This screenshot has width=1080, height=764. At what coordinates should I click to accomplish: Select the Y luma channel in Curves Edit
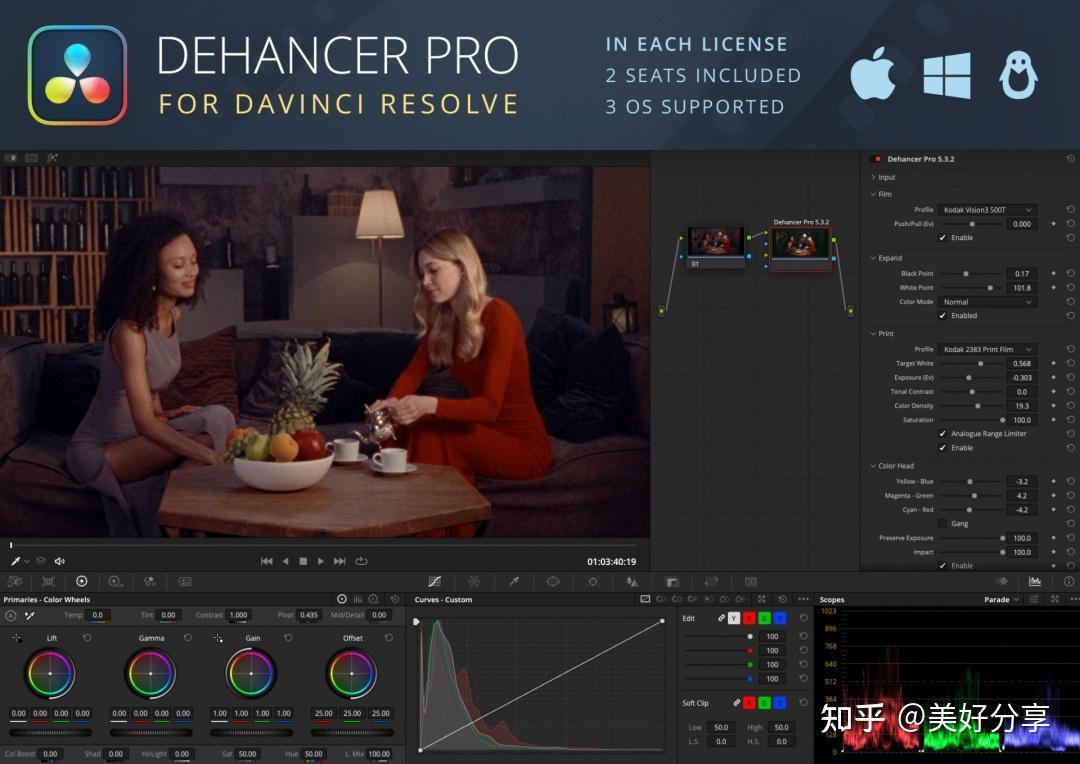(734, 618)
